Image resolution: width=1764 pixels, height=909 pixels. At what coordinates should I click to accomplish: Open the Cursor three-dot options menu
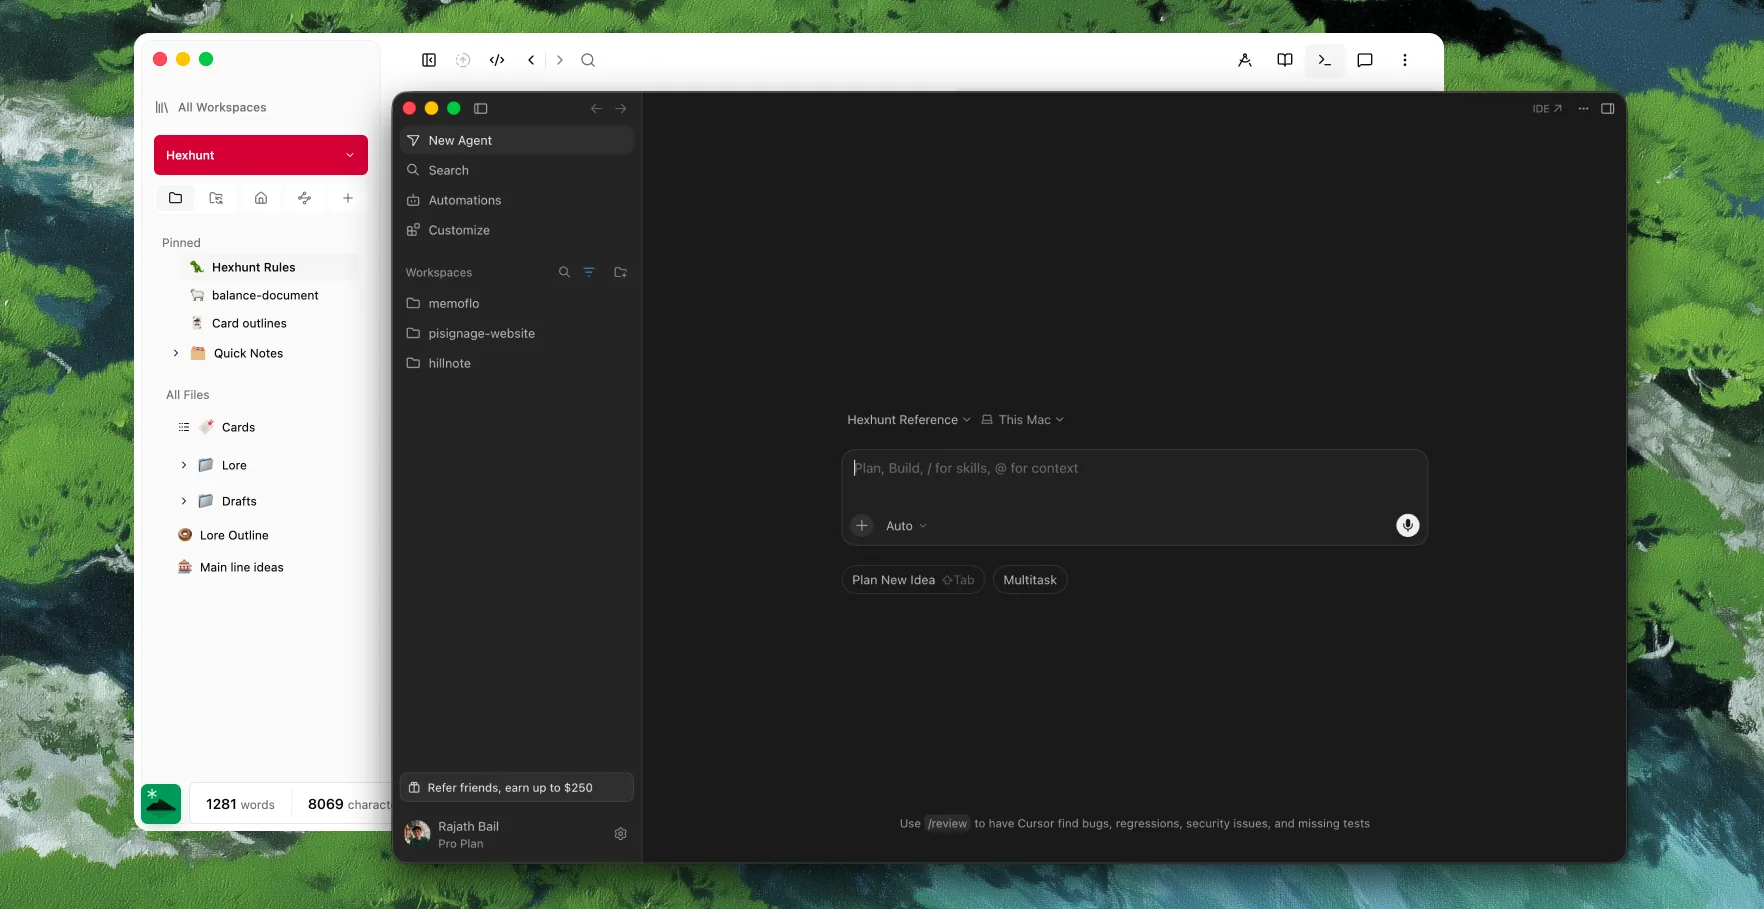[1584, 109]
